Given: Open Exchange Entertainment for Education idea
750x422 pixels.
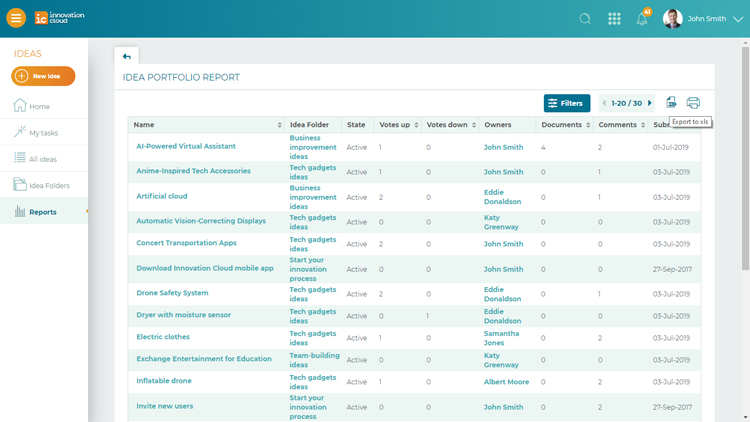Looking at the screenshot, I should pos(204,359).
